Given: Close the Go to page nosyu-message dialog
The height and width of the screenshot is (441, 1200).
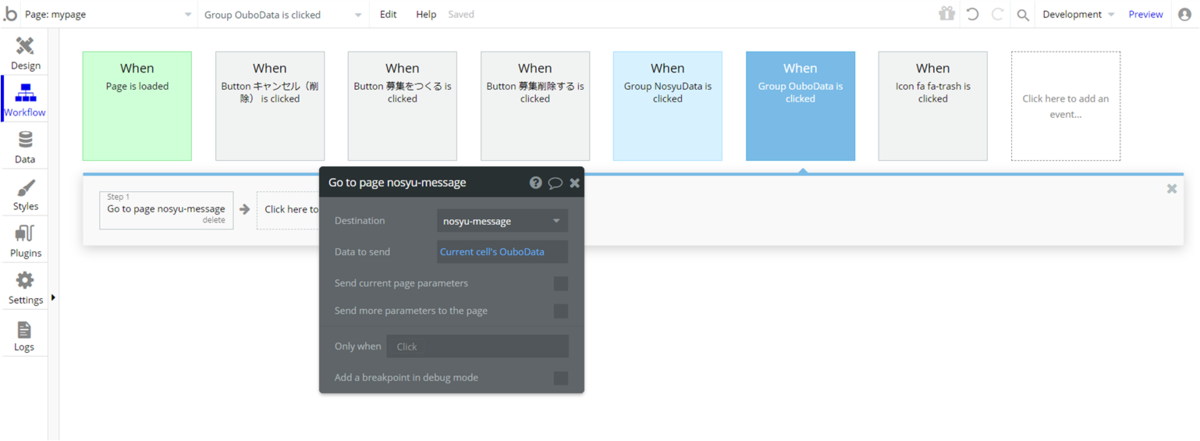Looking at the screenshot, I should pos(574,183).
